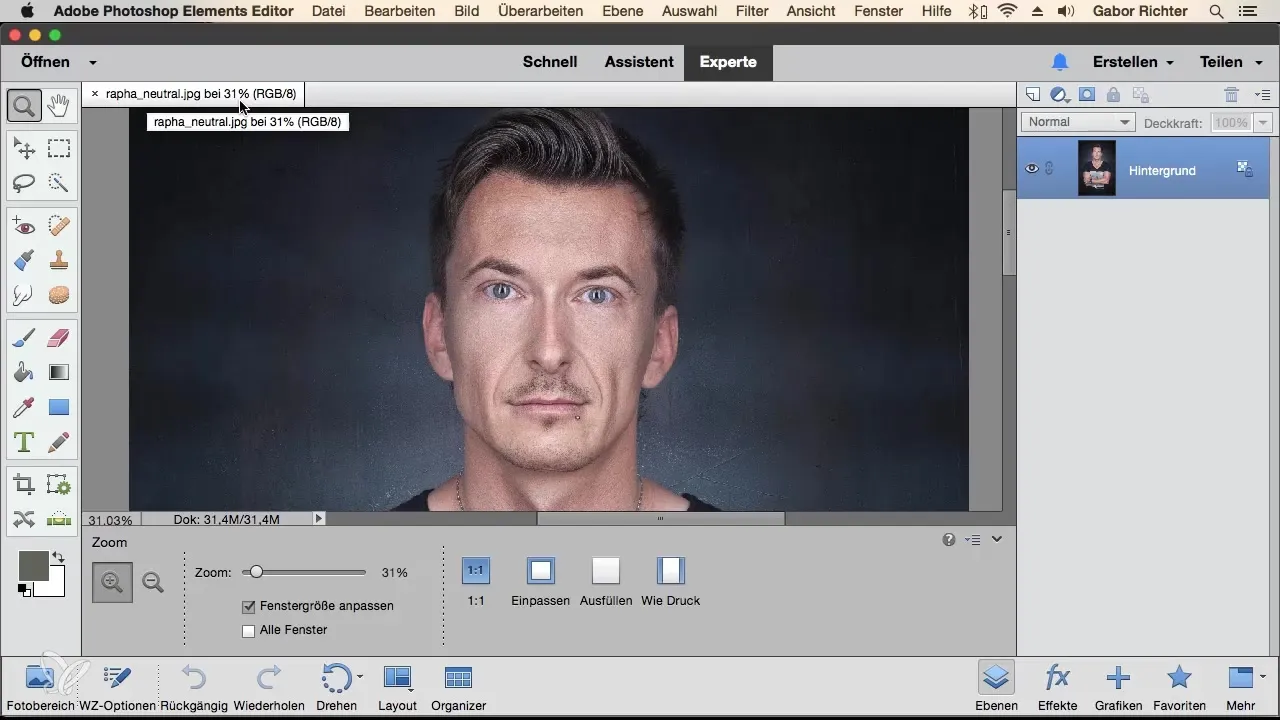Click the Zoom percentage slider handle
Viewport: 1280px width, 720px height.
(256, 572)
